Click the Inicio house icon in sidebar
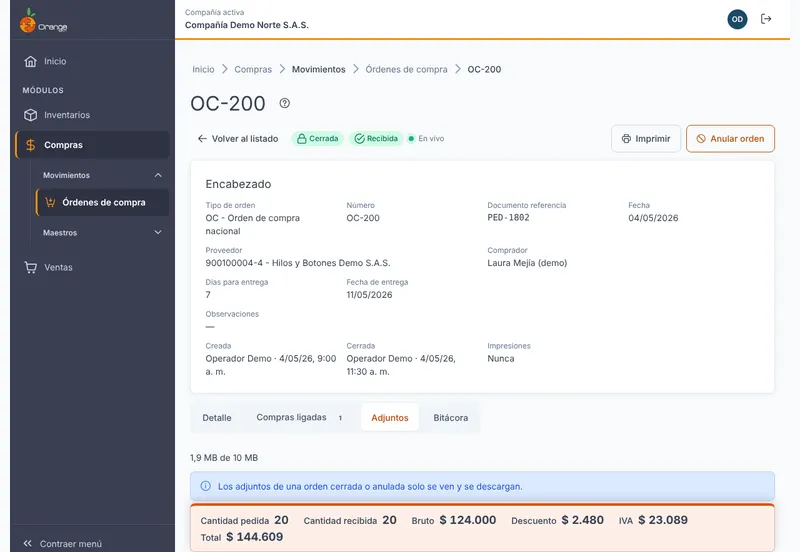The image size is (800, 552). (31, 61)
